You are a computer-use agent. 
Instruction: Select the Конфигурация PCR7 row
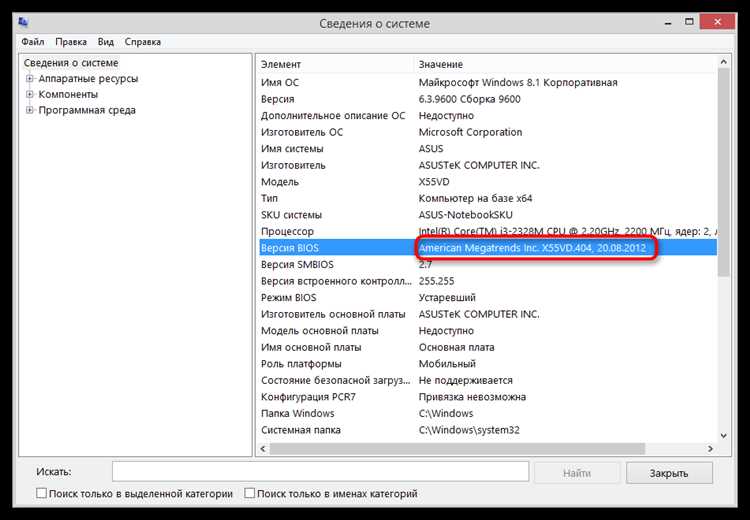click(x=488, y=397)
